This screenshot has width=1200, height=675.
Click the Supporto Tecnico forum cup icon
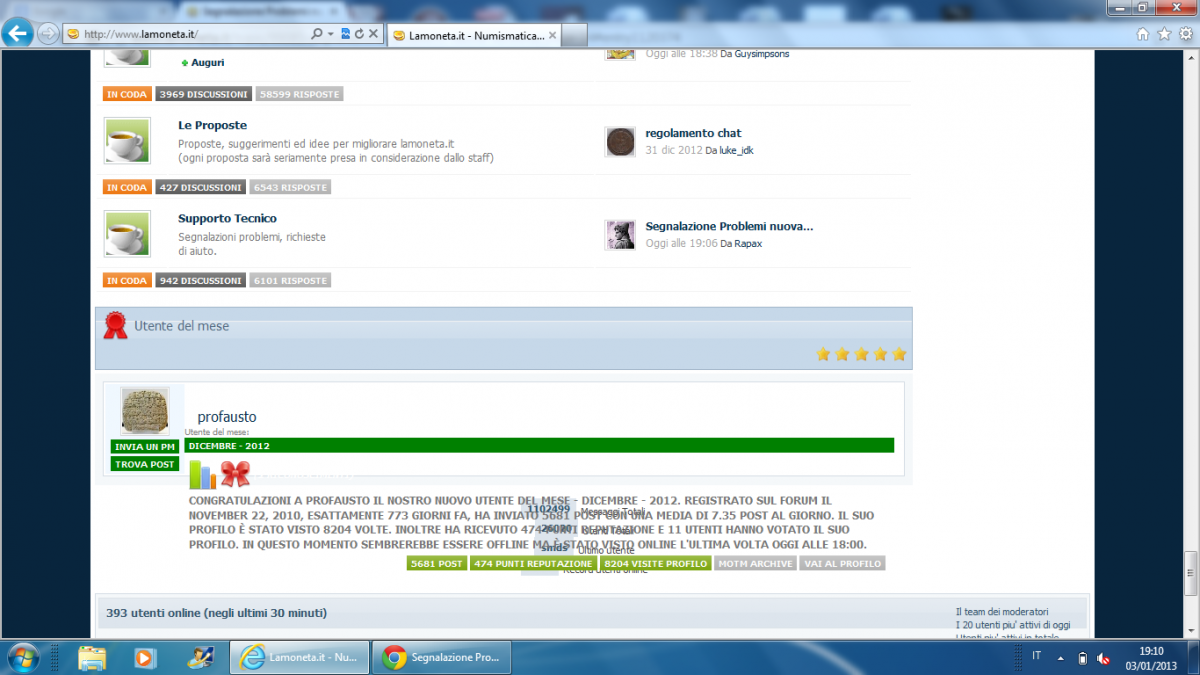click(127, 234)
